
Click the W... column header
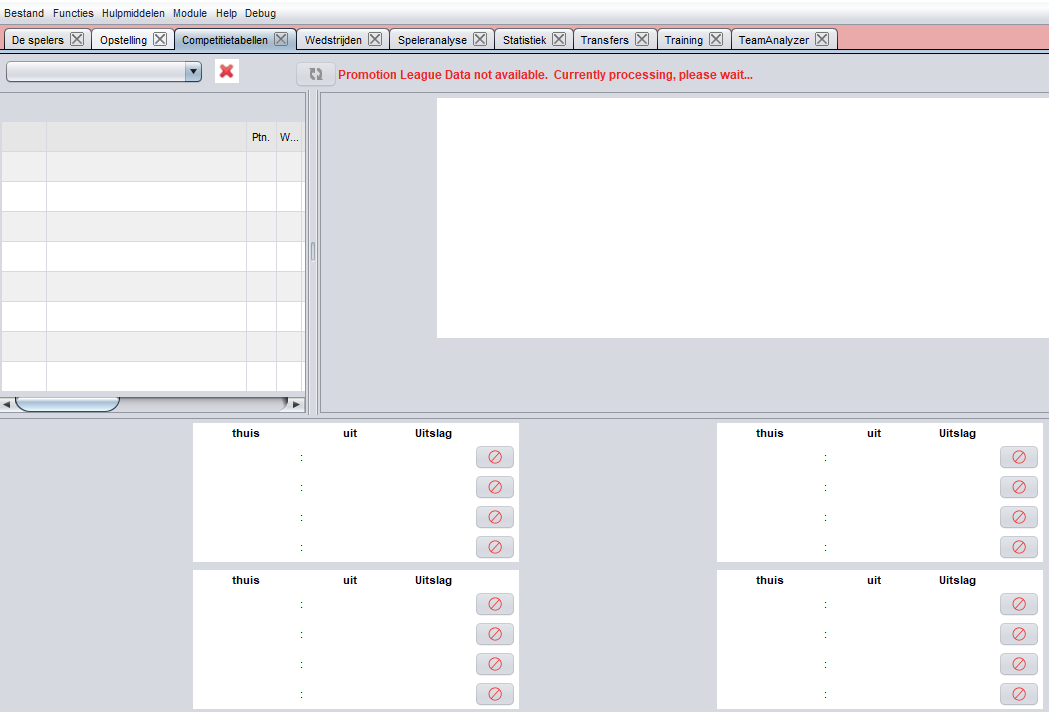tap(290, 137)
